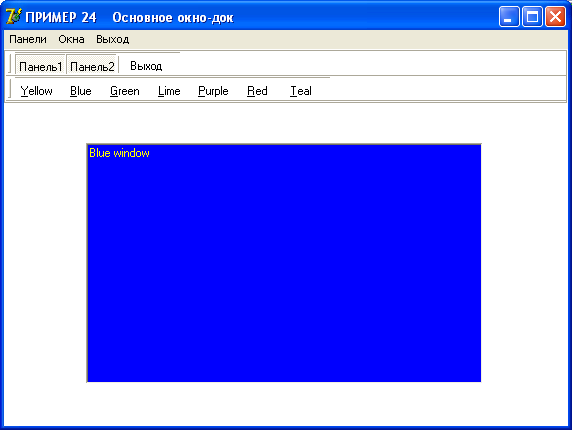Image resolution: width=572 pixels, height=430 pixels.
Task: Open the Окна menu
Action: pyautogui.click(x=72, y=39)
